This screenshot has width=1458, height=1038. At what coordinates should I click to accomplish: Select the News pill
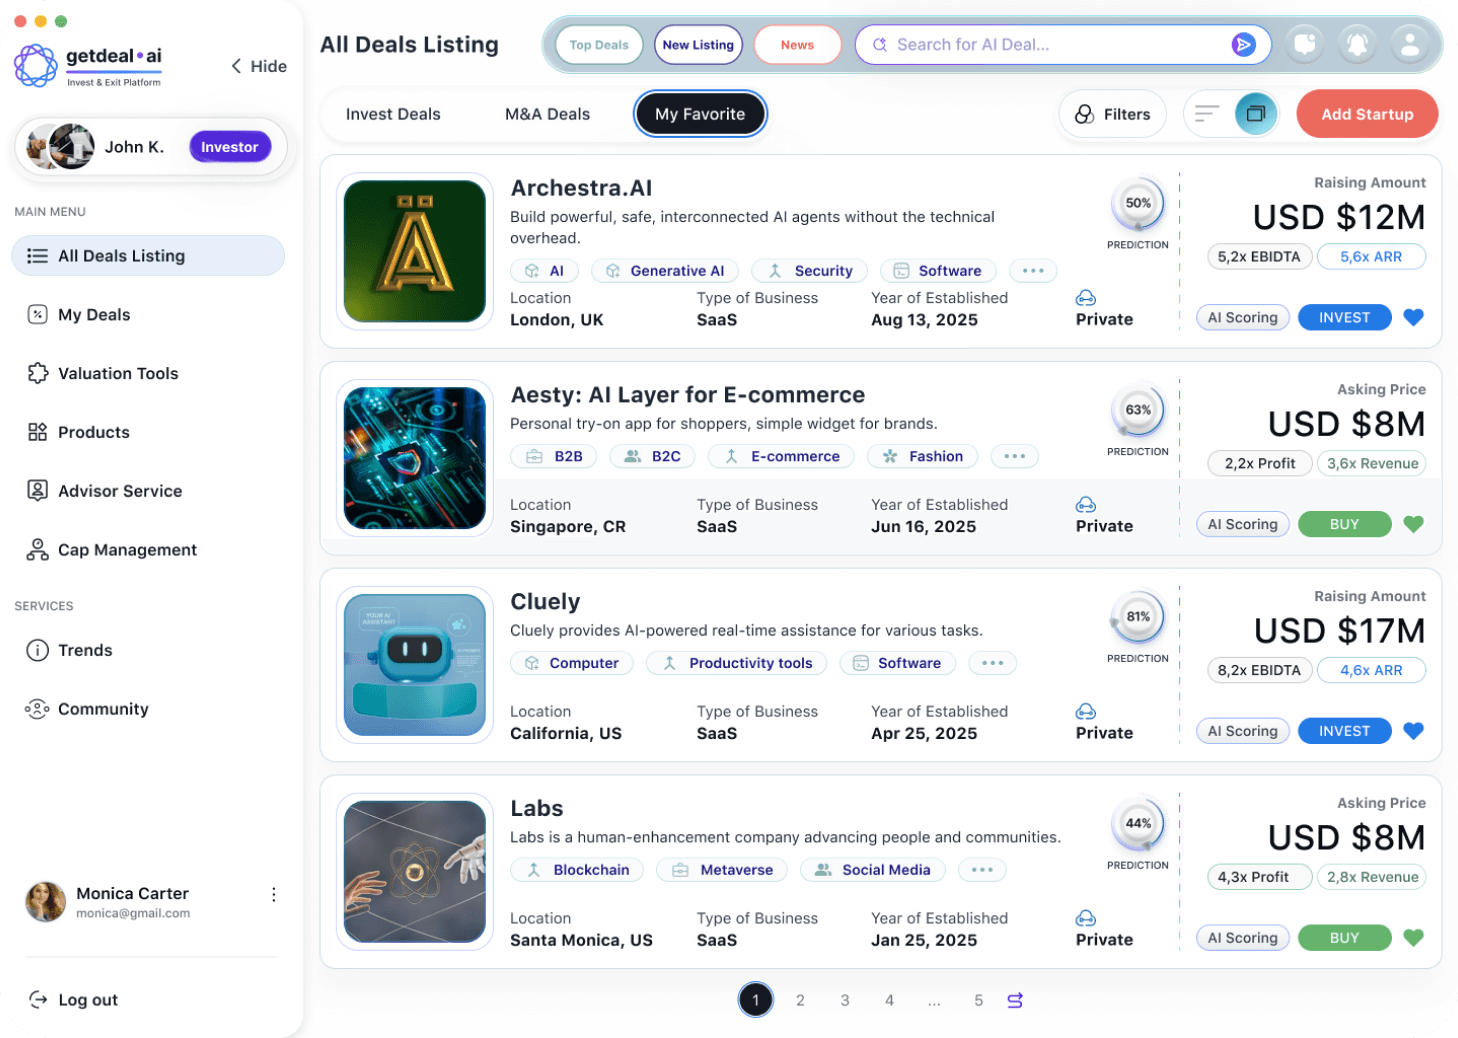pyautogui.click(x=797, y=45)
